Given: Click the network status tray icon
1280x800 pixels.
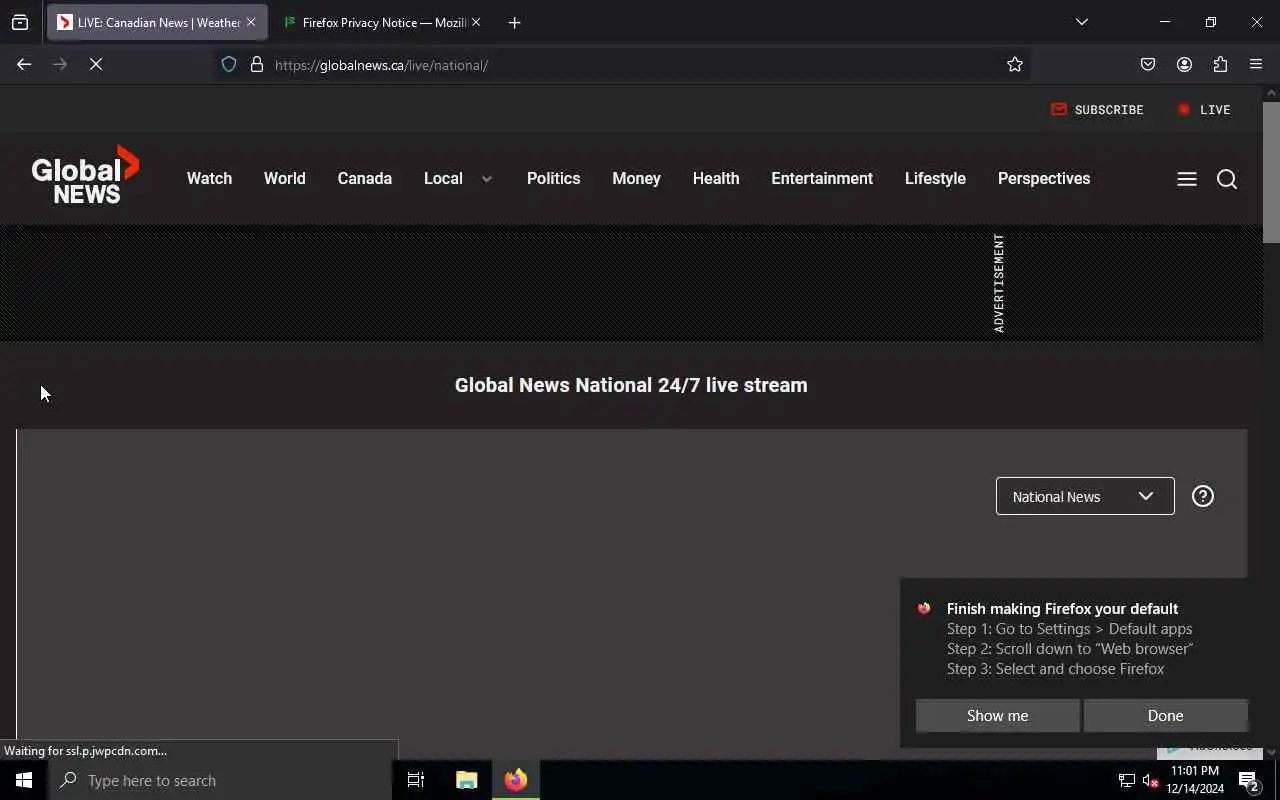Looking at the screenshot, I should click(x=1126, y=781).
